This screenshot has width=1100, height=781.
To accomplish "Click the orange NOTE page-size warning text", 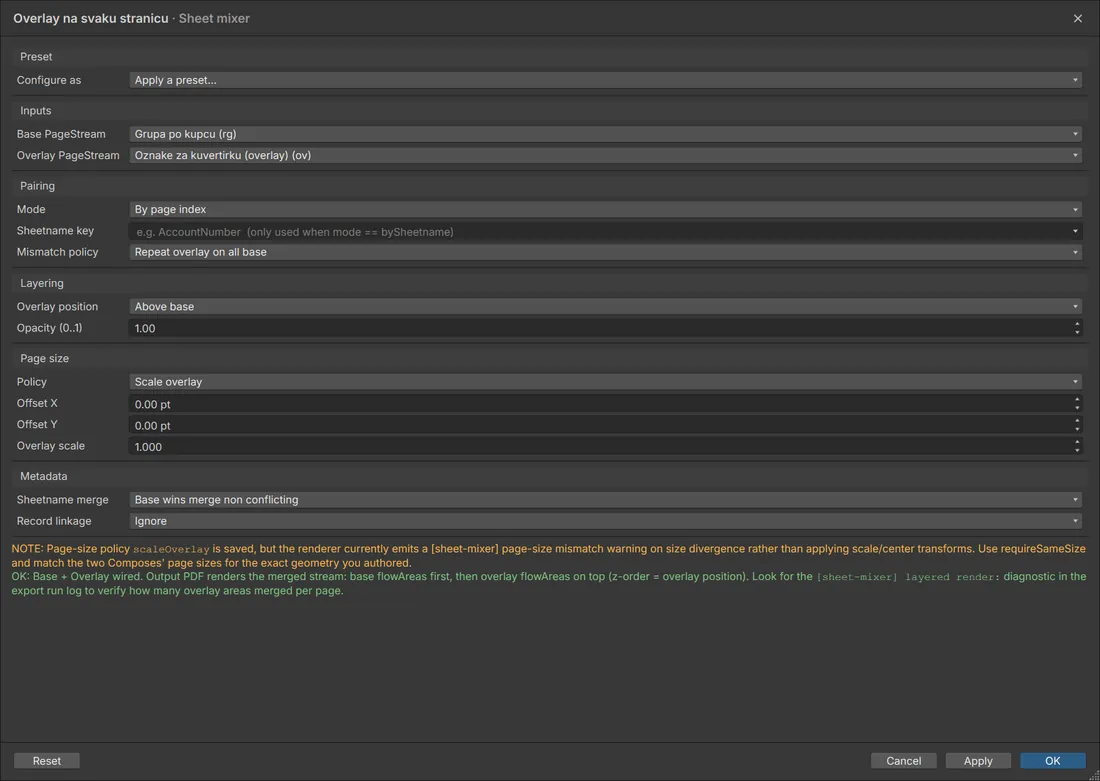I will point(549,556).
